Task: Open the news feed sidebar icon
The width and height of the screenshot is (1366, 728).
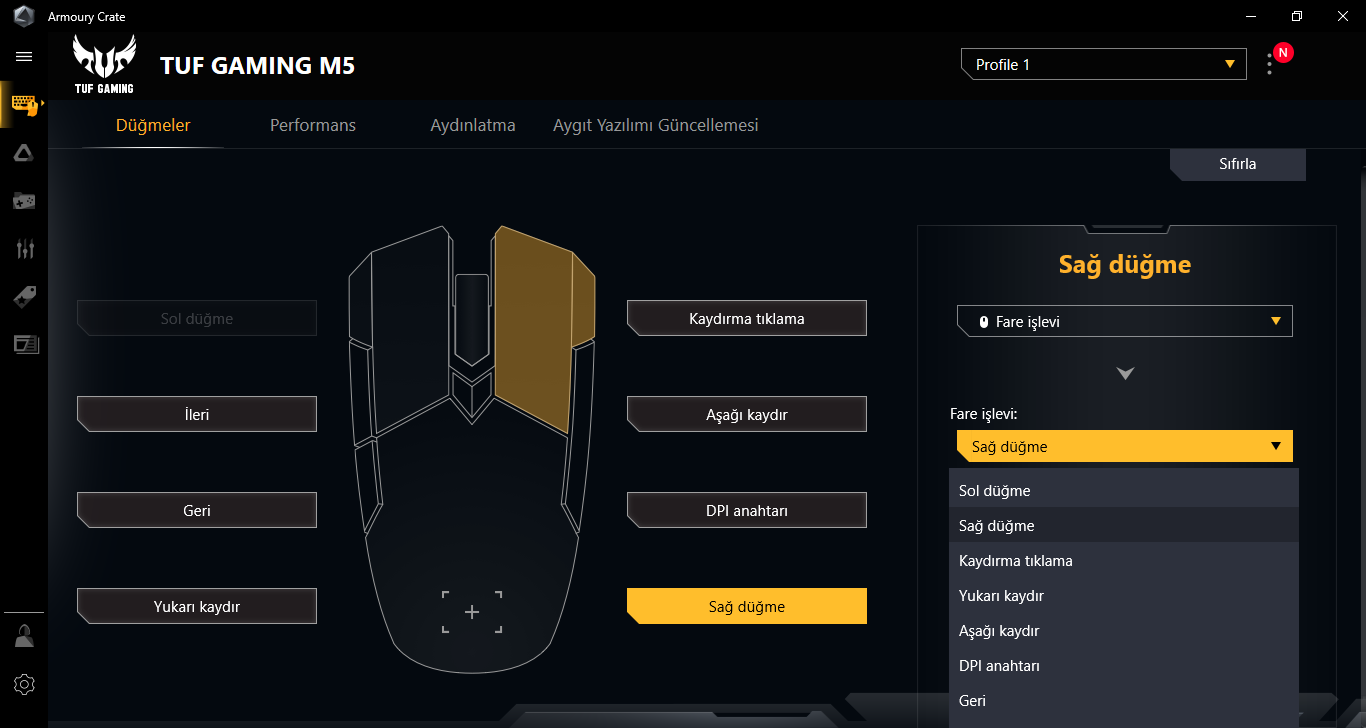Action: point(25,344)
